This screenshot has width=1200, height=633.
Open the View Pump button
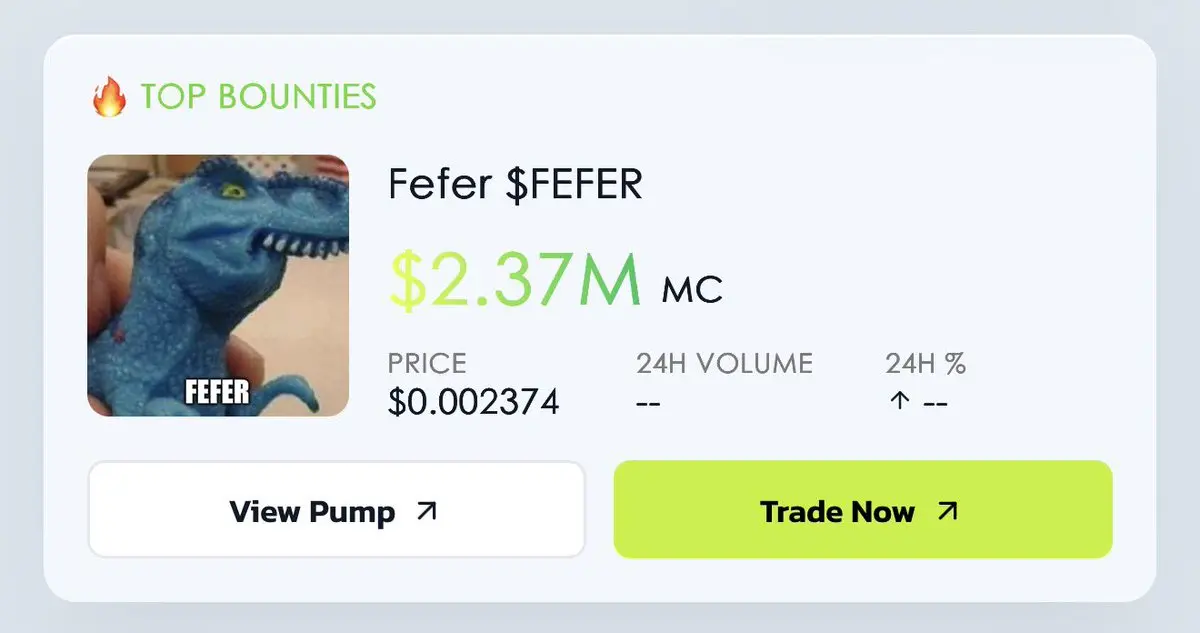click(x=336, y=509)
